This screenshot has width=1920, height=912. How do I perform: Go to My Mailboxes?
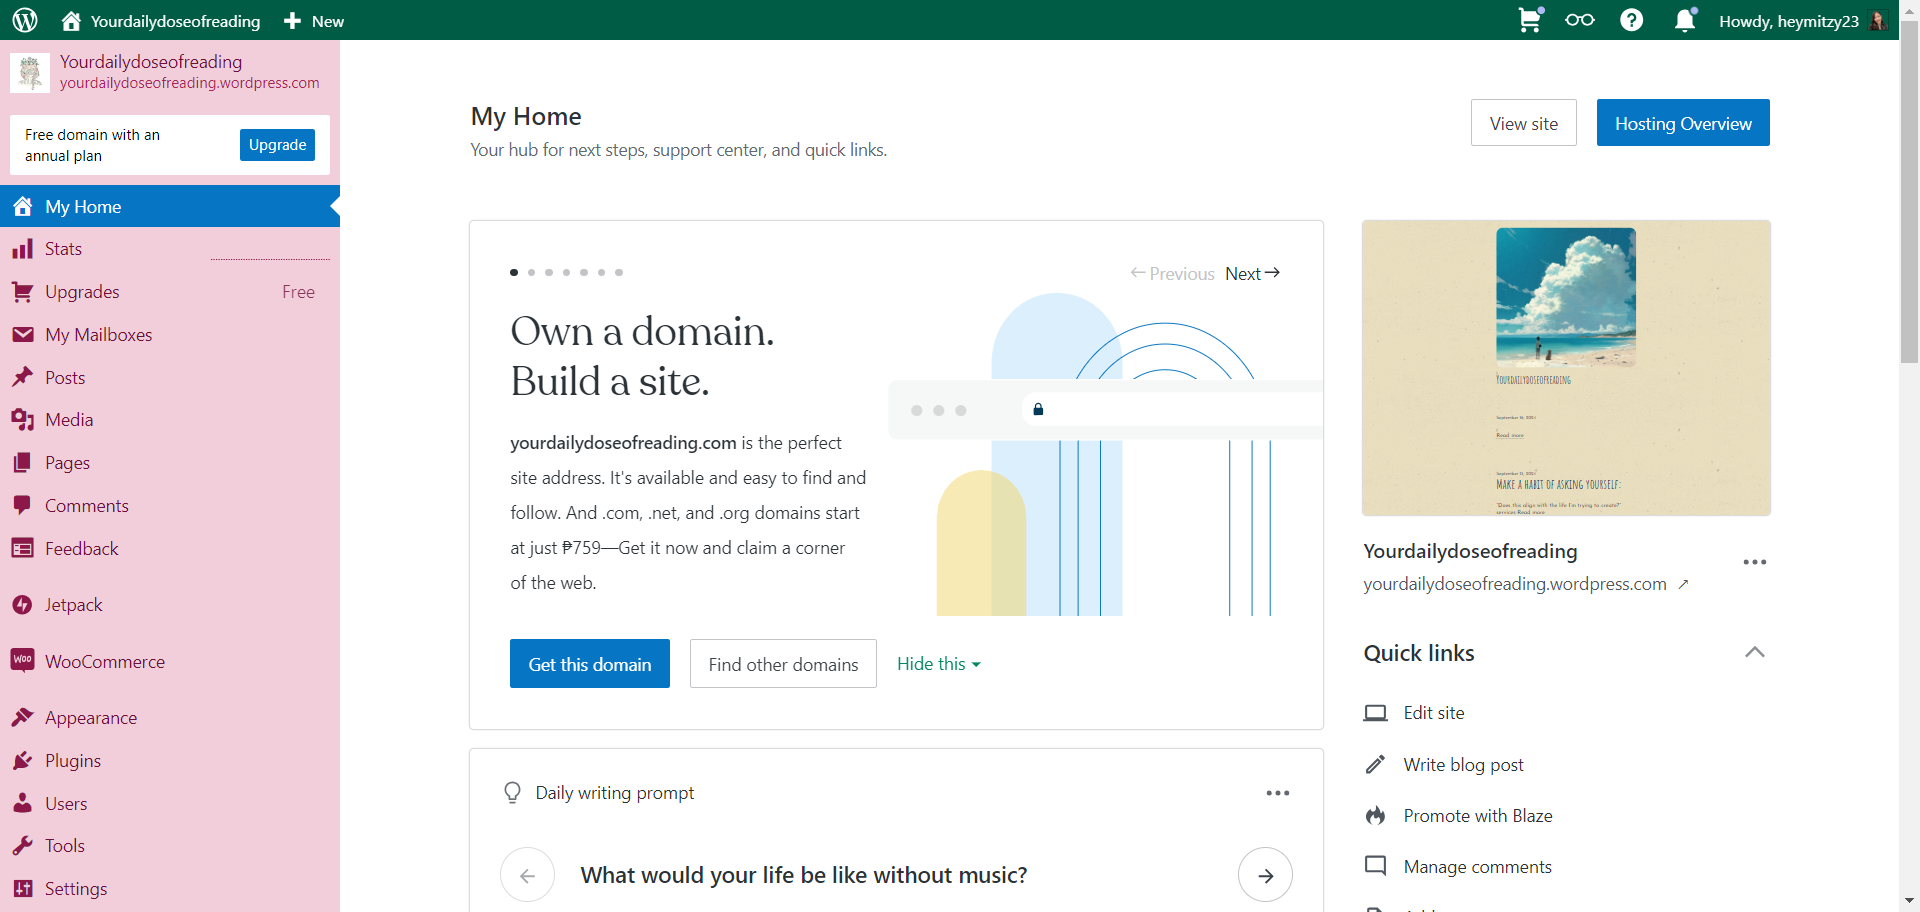(x=170, y=335)
